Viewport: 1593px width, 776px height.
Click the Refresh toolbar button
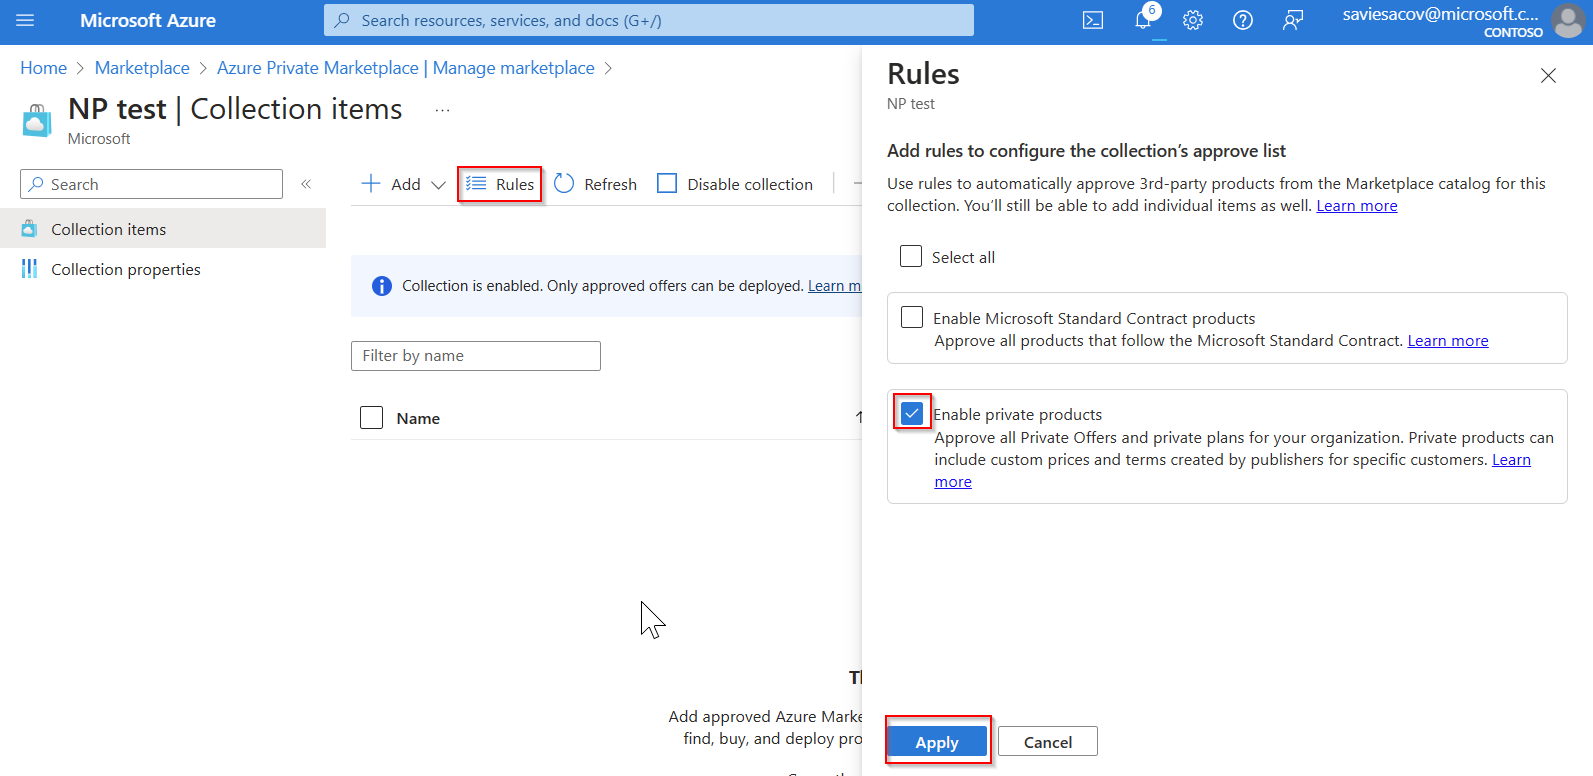(x=596, y=184)
